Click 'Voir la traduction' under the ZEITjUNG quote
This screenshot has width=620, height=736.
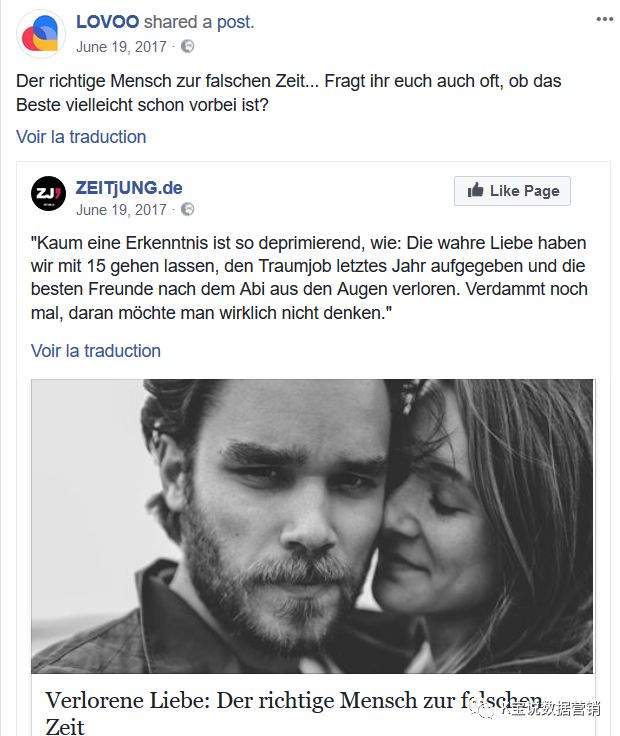point(96,351)
